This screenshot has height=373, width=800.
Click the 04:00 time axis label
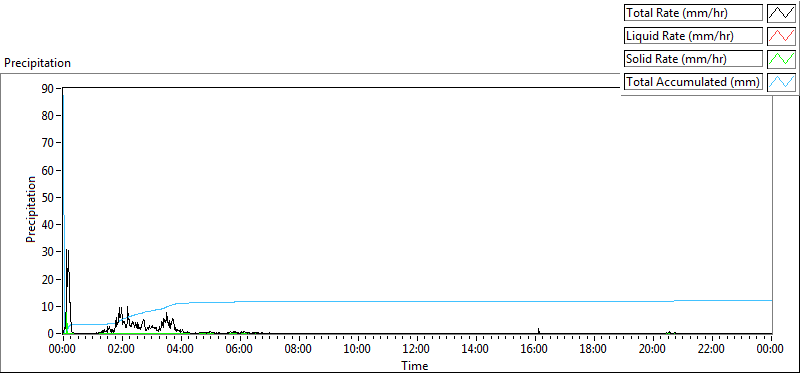[x=181, y=349]
